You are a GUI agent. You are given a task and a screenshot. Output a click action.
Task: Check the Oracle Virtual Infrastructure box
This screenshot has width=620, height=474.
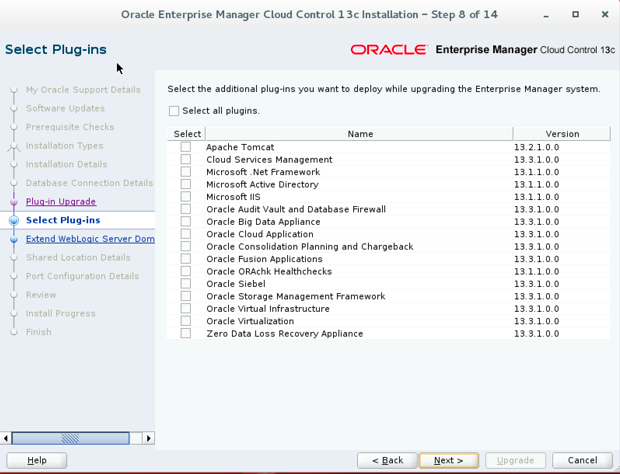(185, 308)
